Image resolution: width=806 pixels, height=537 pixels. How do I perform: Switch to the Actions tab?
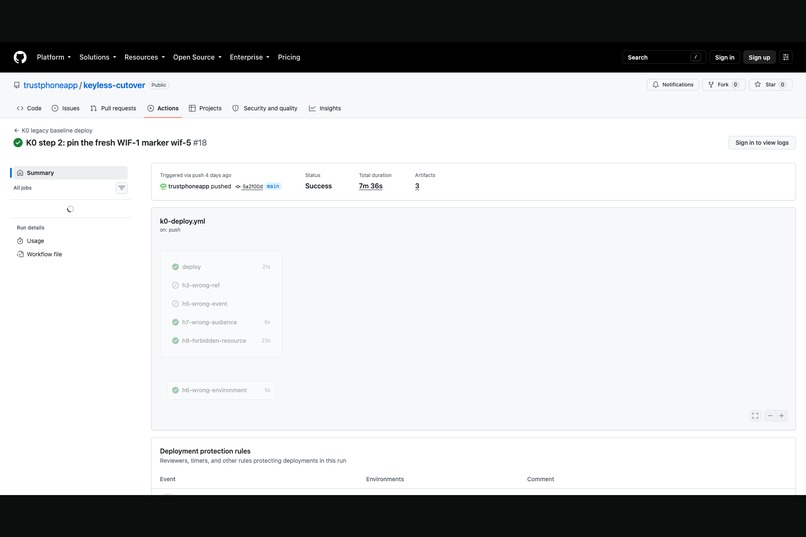pos(163,108)
